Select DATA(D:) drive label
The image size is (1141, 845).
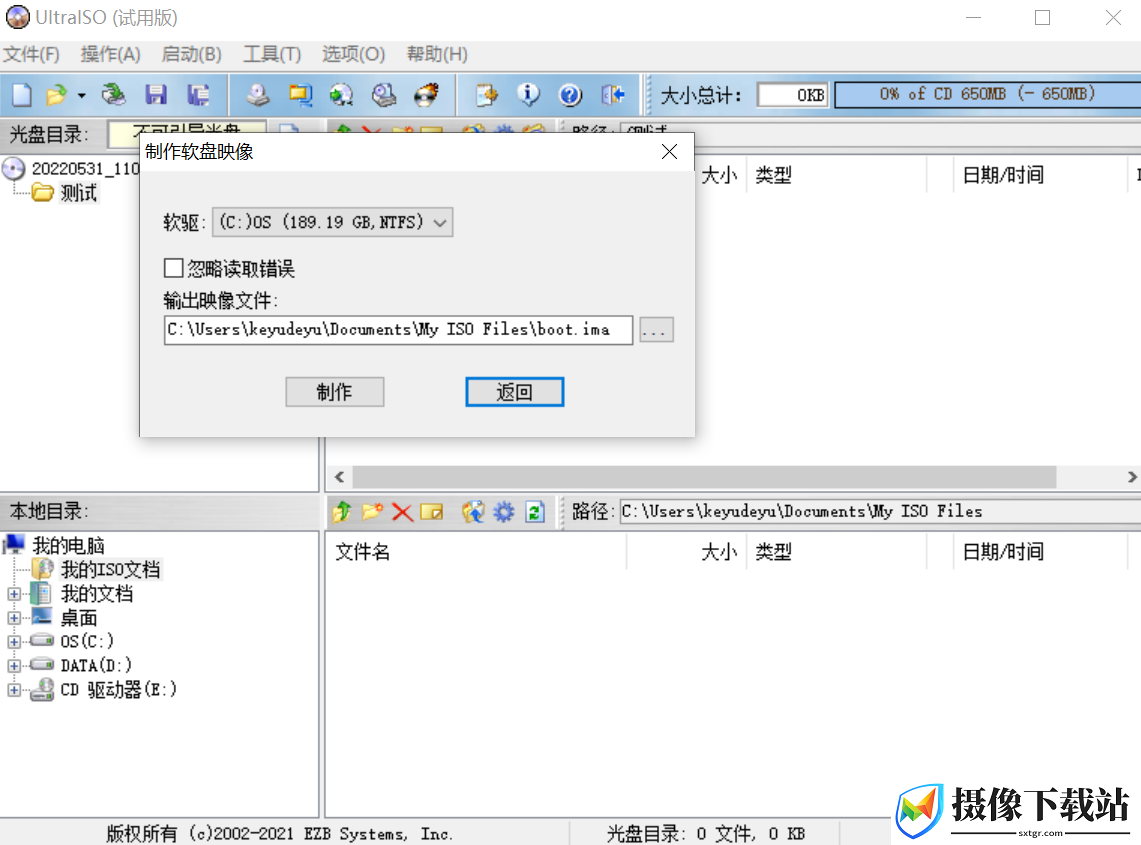97,665
